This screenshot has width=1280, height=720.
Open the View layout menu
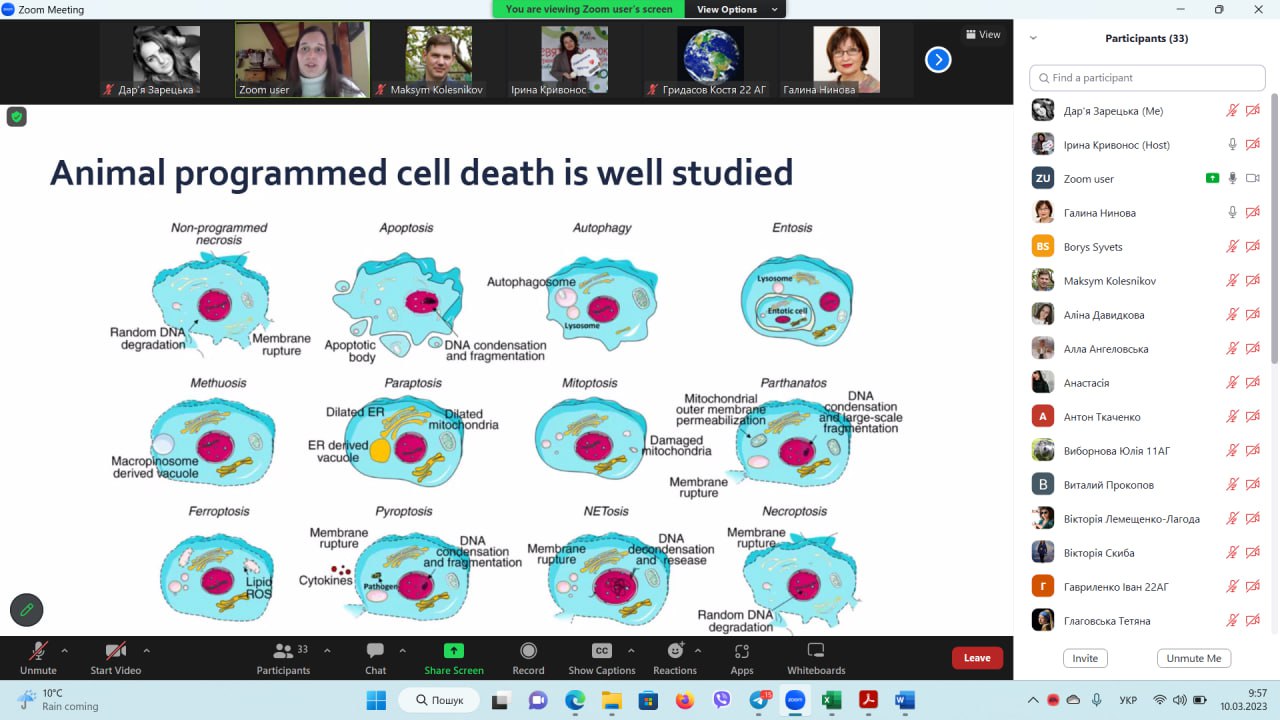982,34
